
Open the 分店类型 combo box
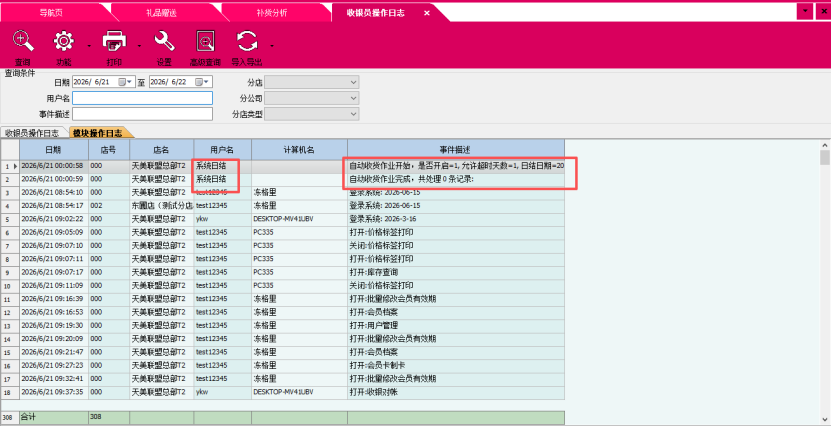pyautogui.click(x=312, y=114)
